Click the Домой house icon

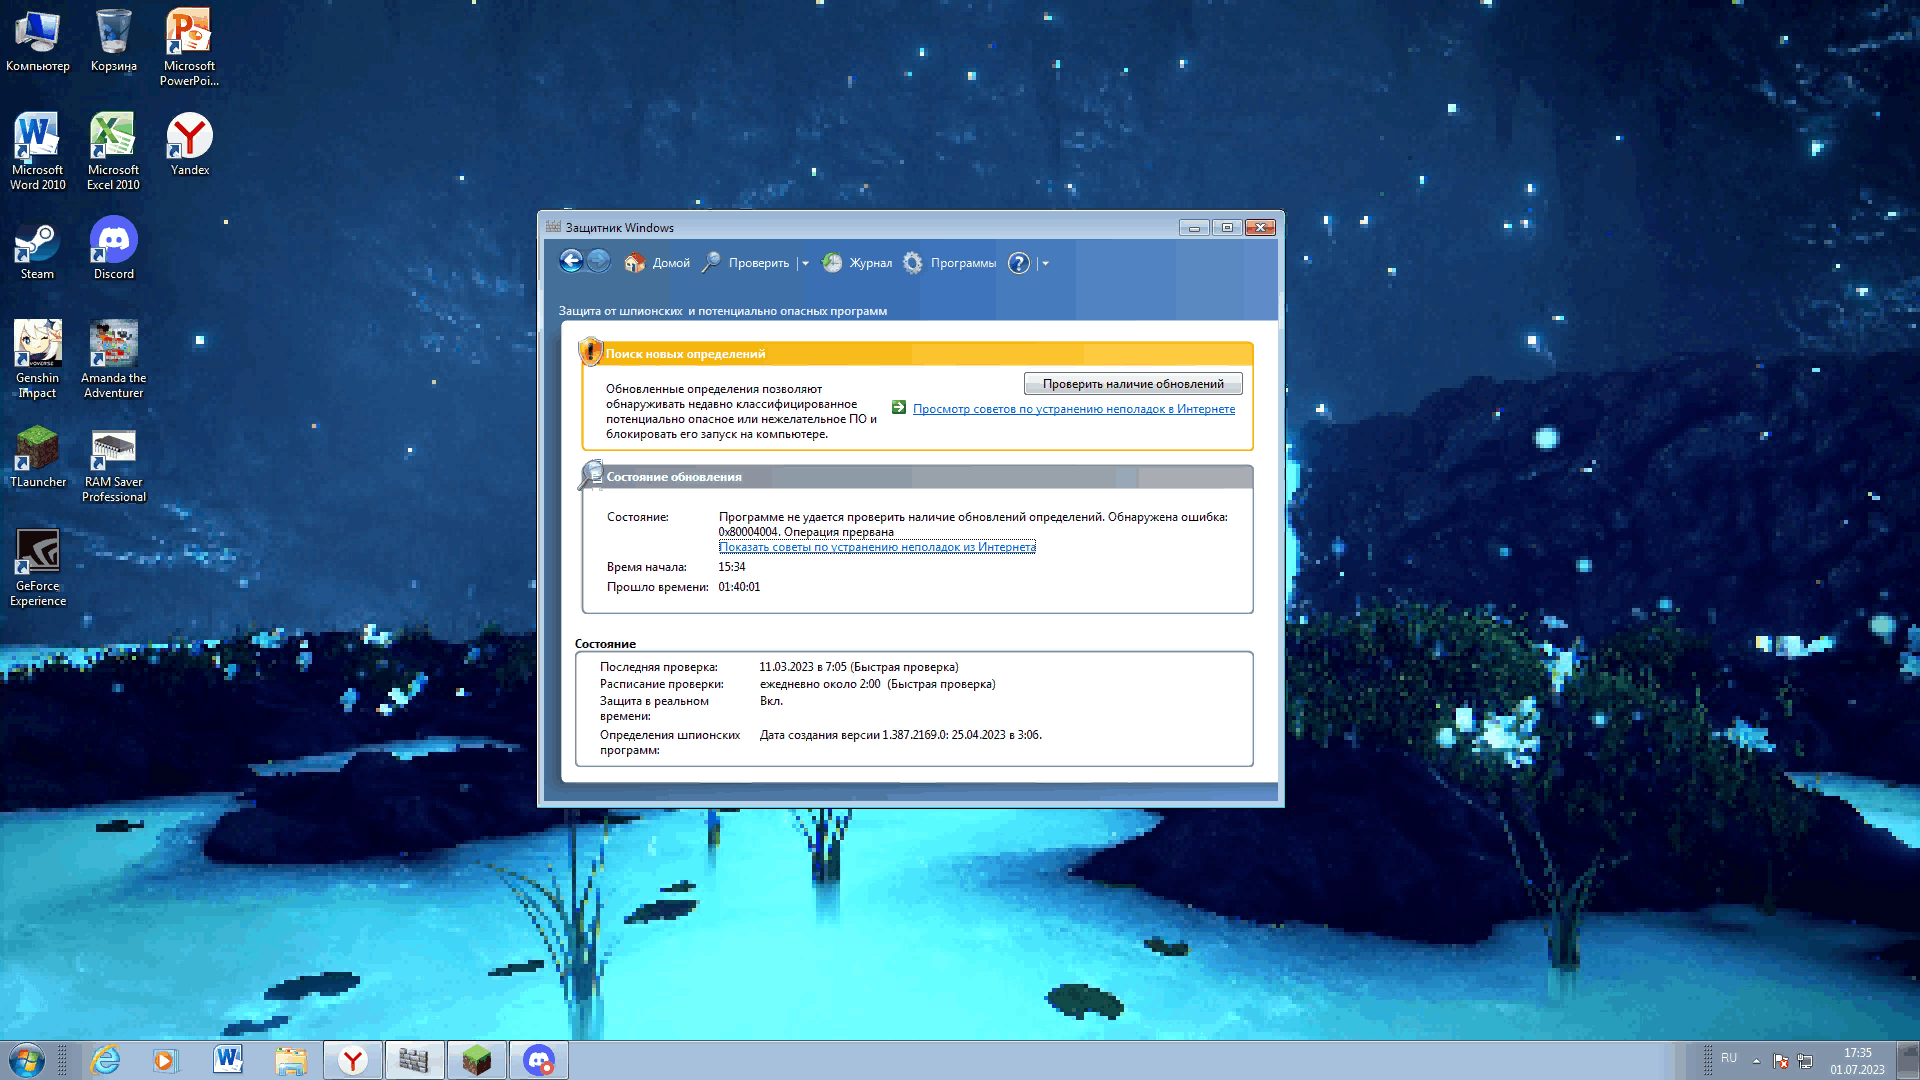click(634, 263)
